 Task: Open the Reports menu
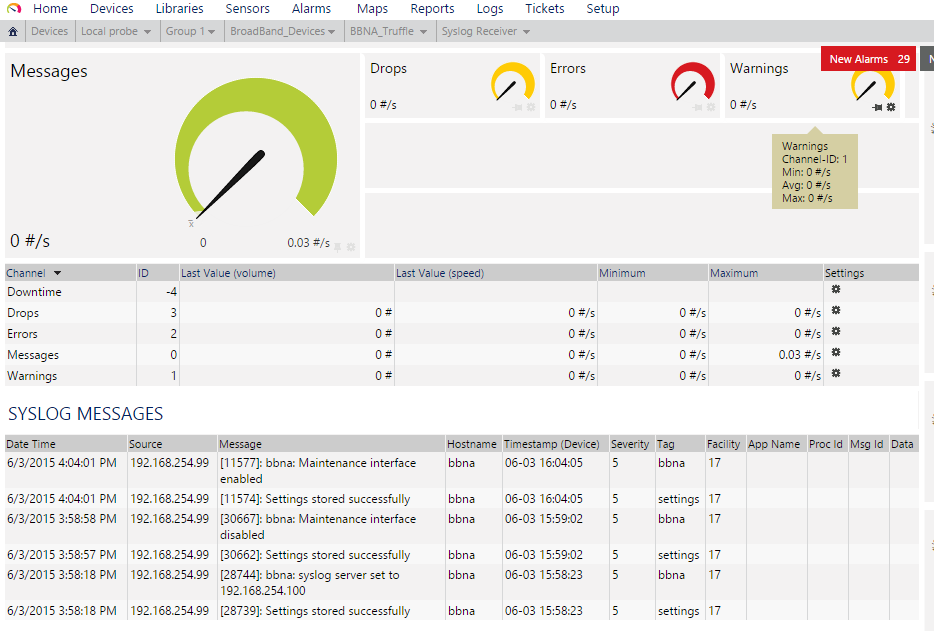click(432, 8)
